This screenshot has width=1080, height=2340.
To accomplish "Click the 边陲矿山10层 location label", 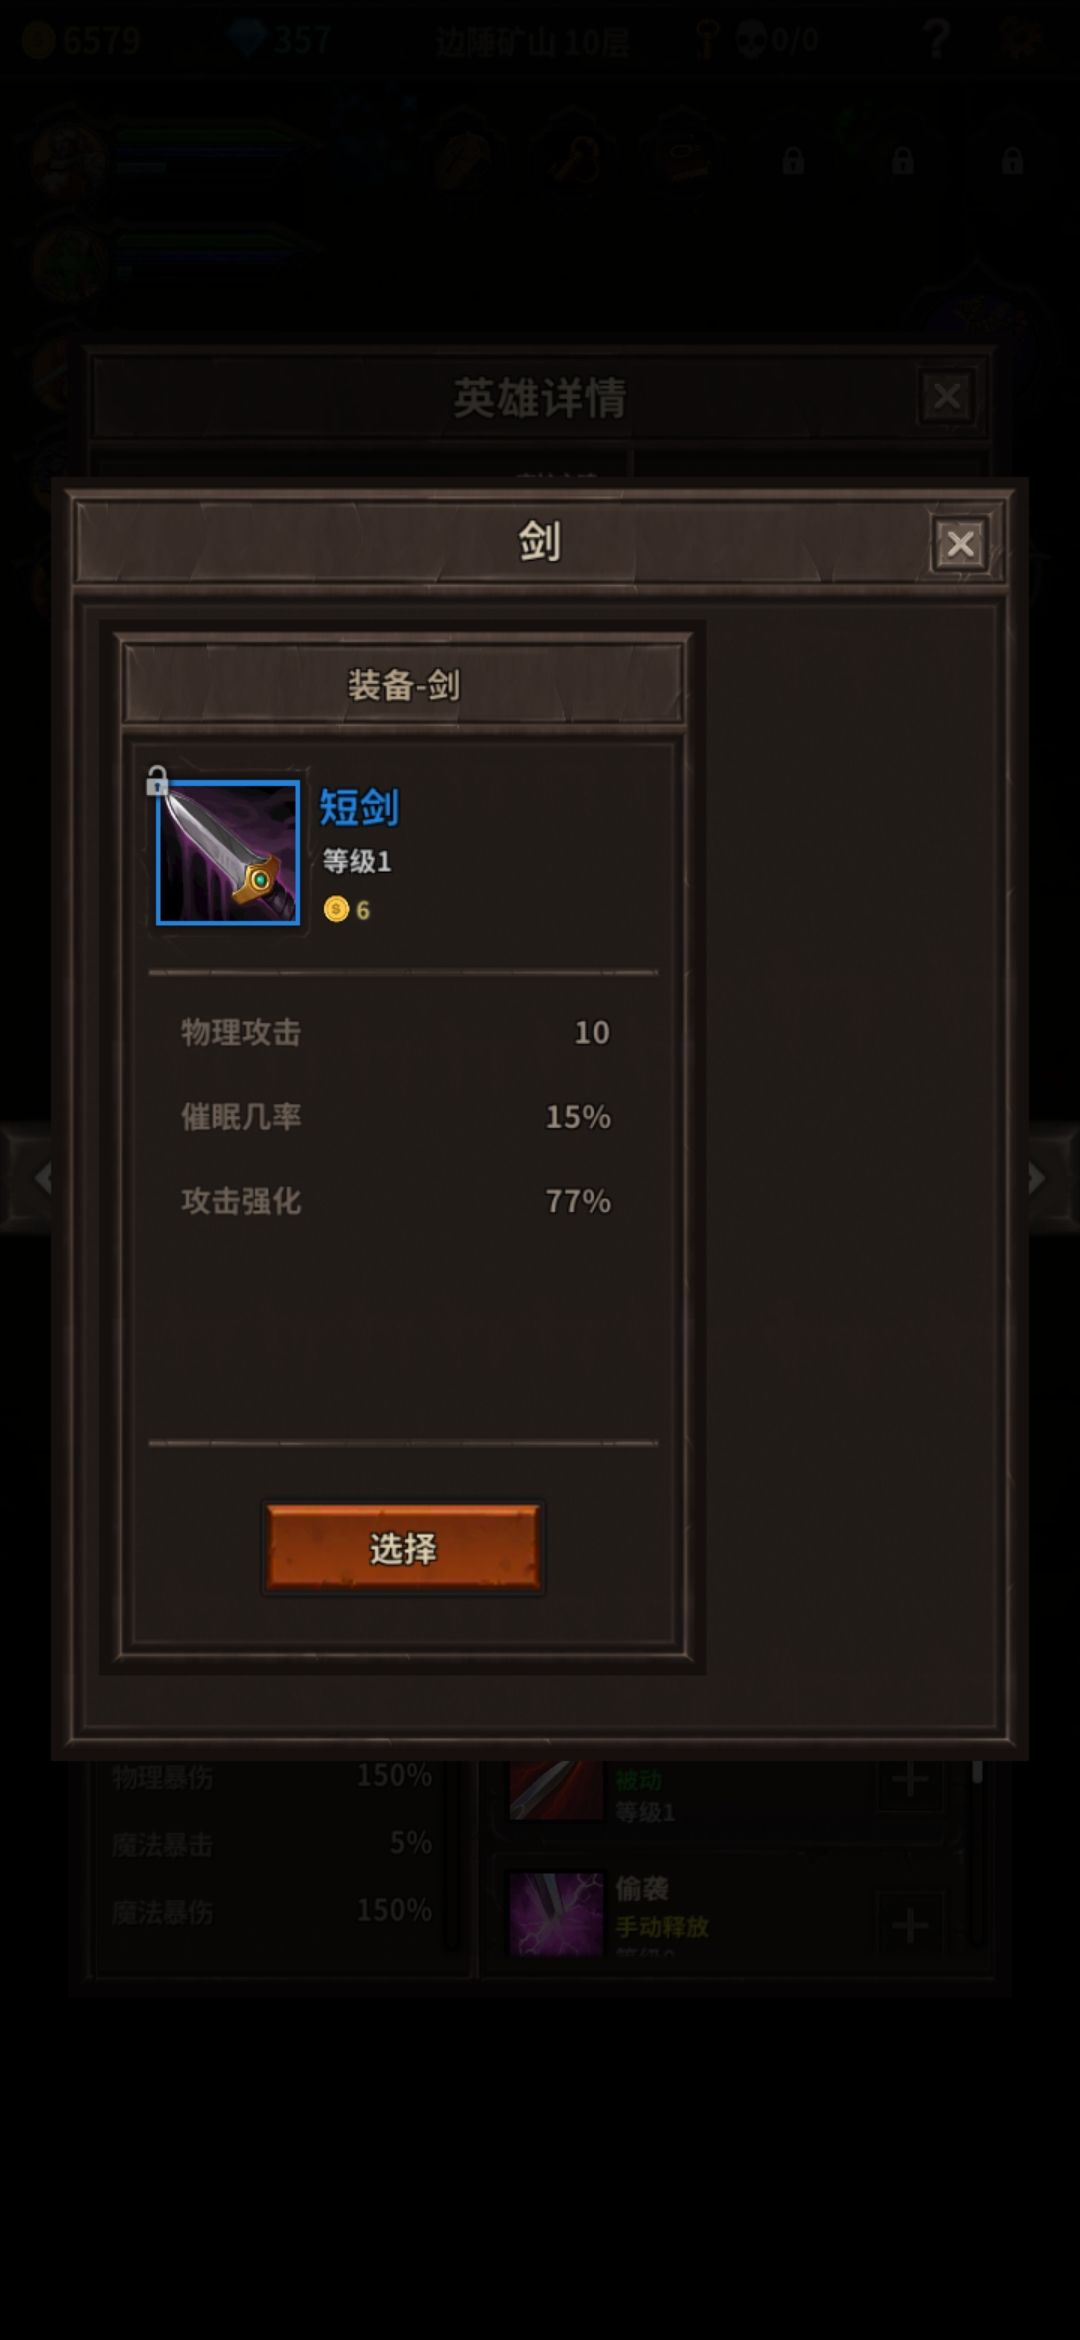I will click(x=532, y=41).
